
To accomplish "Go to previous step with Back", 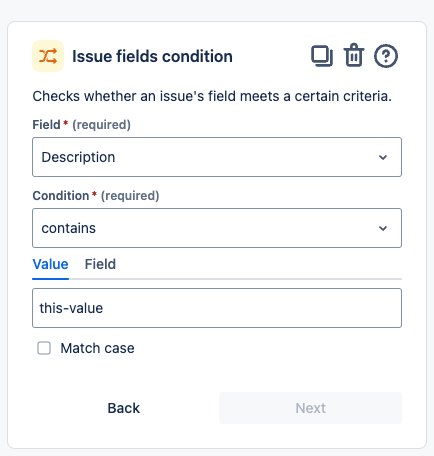I will pos(124,408).
